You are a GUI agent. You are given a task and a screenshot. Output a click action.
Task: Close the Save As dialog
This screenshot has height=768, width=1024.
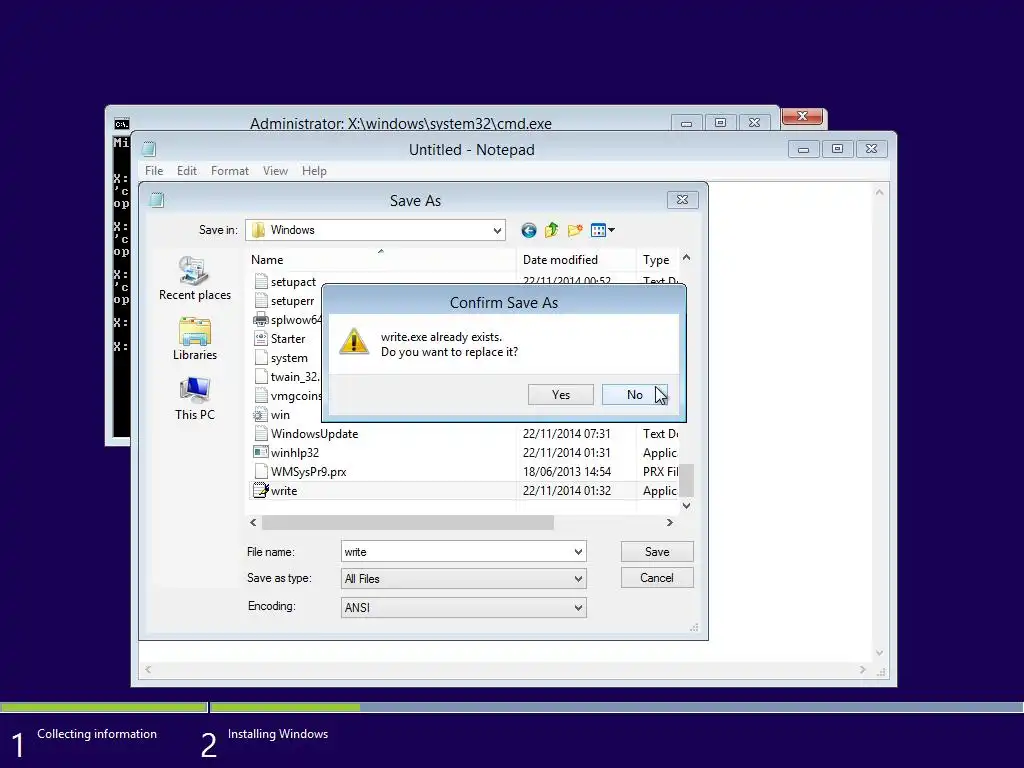pos(682,200)
